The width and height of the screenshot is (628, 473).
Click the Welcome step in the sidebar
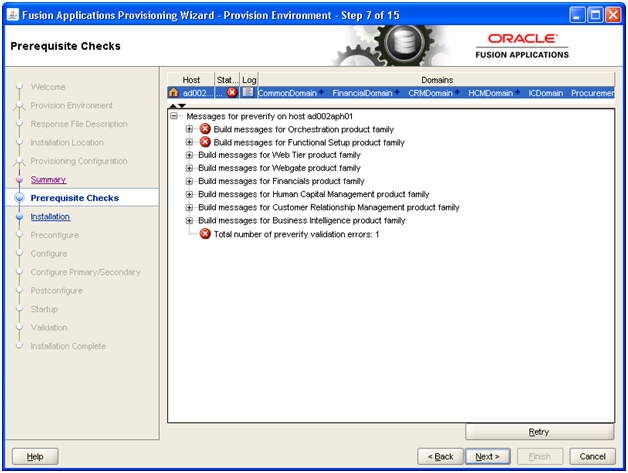pos(48,87)
